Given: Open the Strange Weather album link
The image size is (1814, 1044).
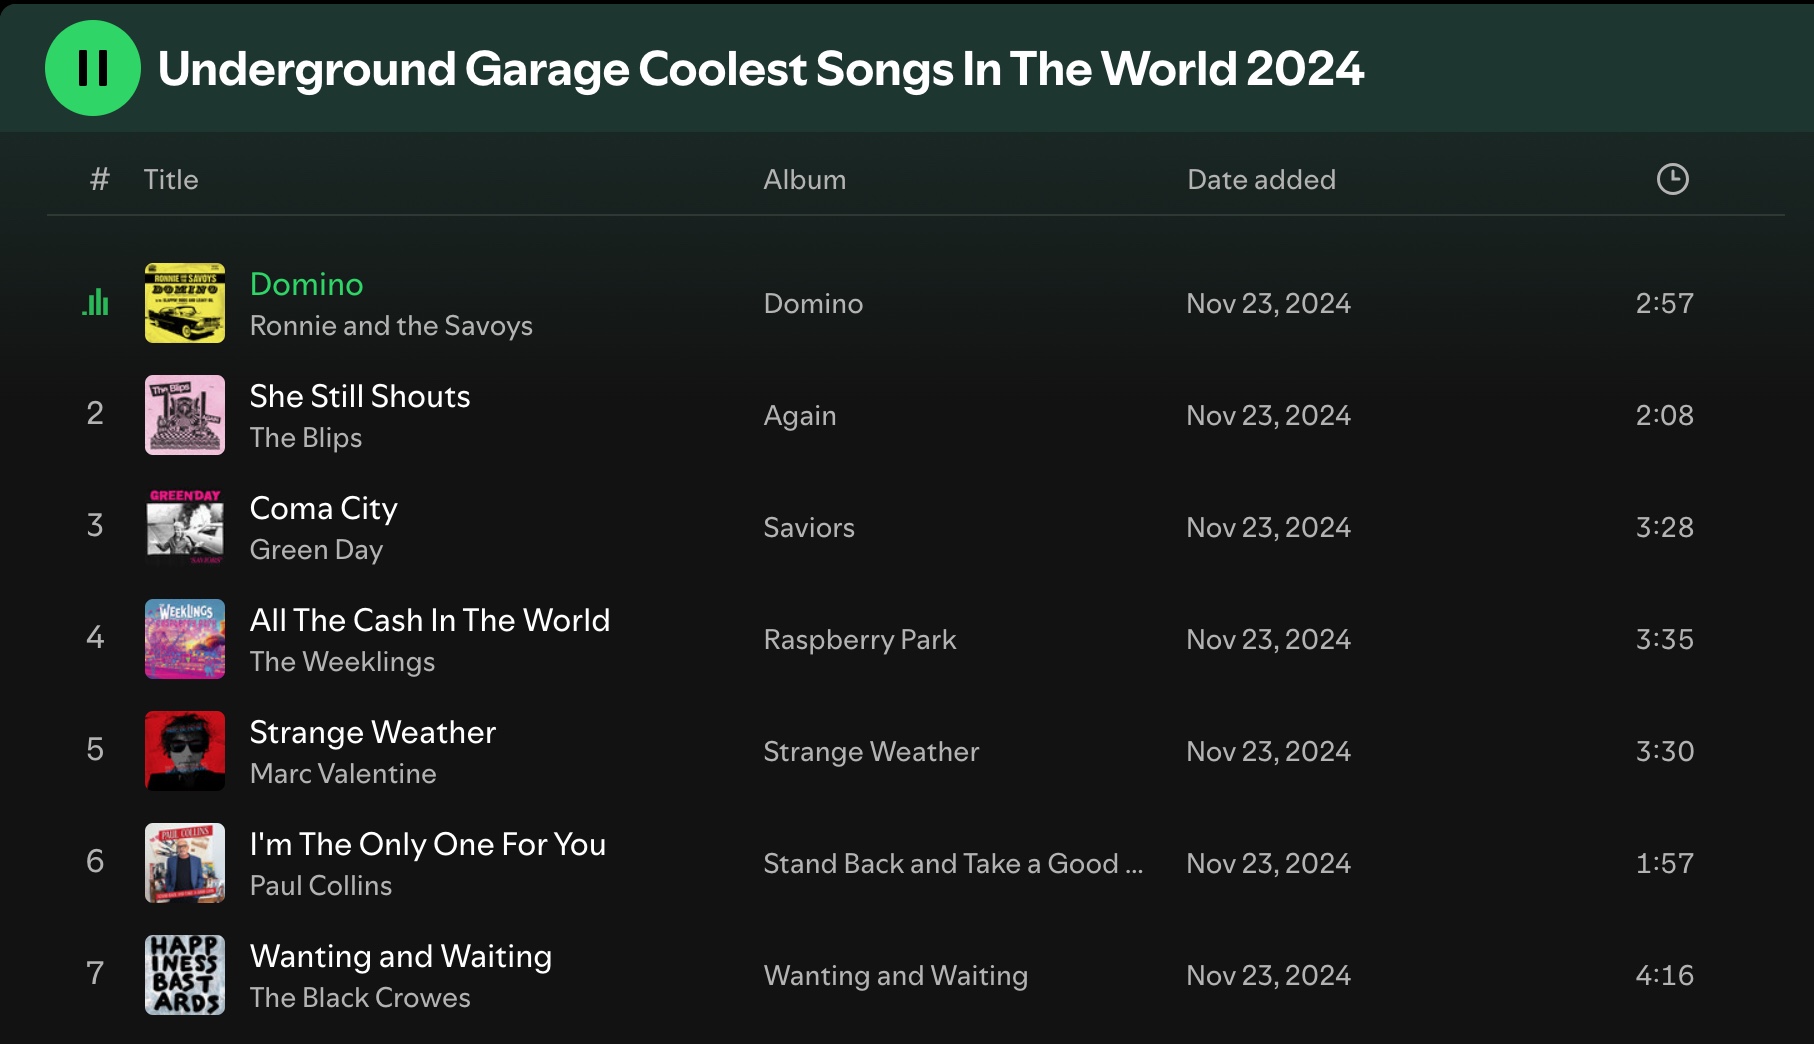Looking at the screenshot, I should (871, 751).
